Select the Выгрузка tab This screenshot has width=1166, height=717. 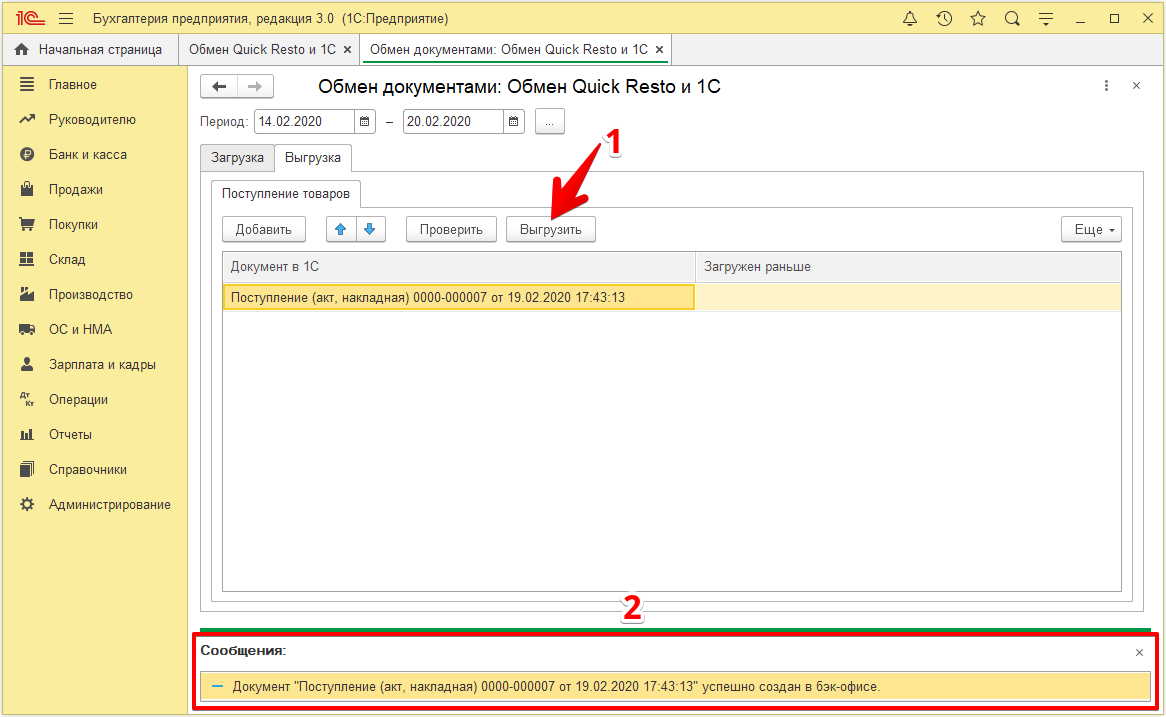313,158
